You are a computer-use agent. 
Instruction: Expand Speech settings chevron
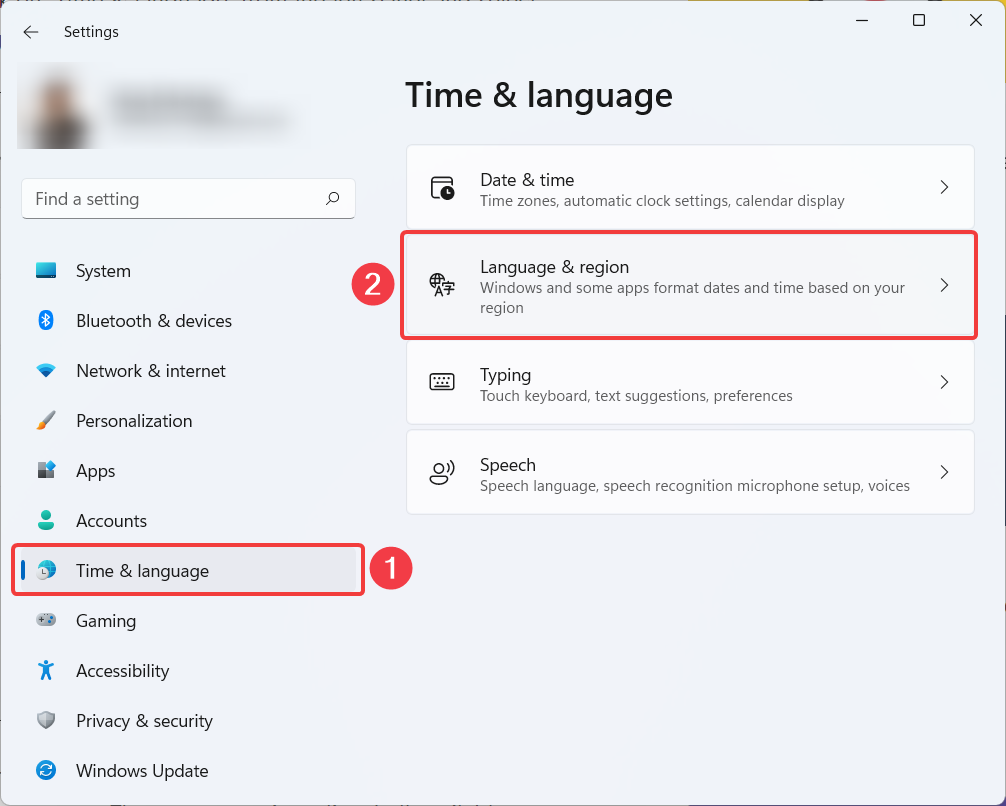pyautogui.click(x=944, y=472)
